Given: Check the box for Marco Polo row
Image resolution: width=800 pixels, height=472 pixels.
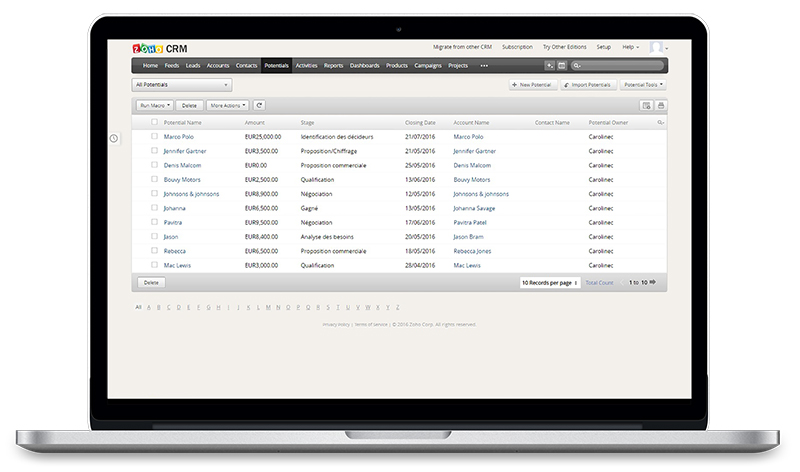Looking at the screenshot, I should 154,137.
